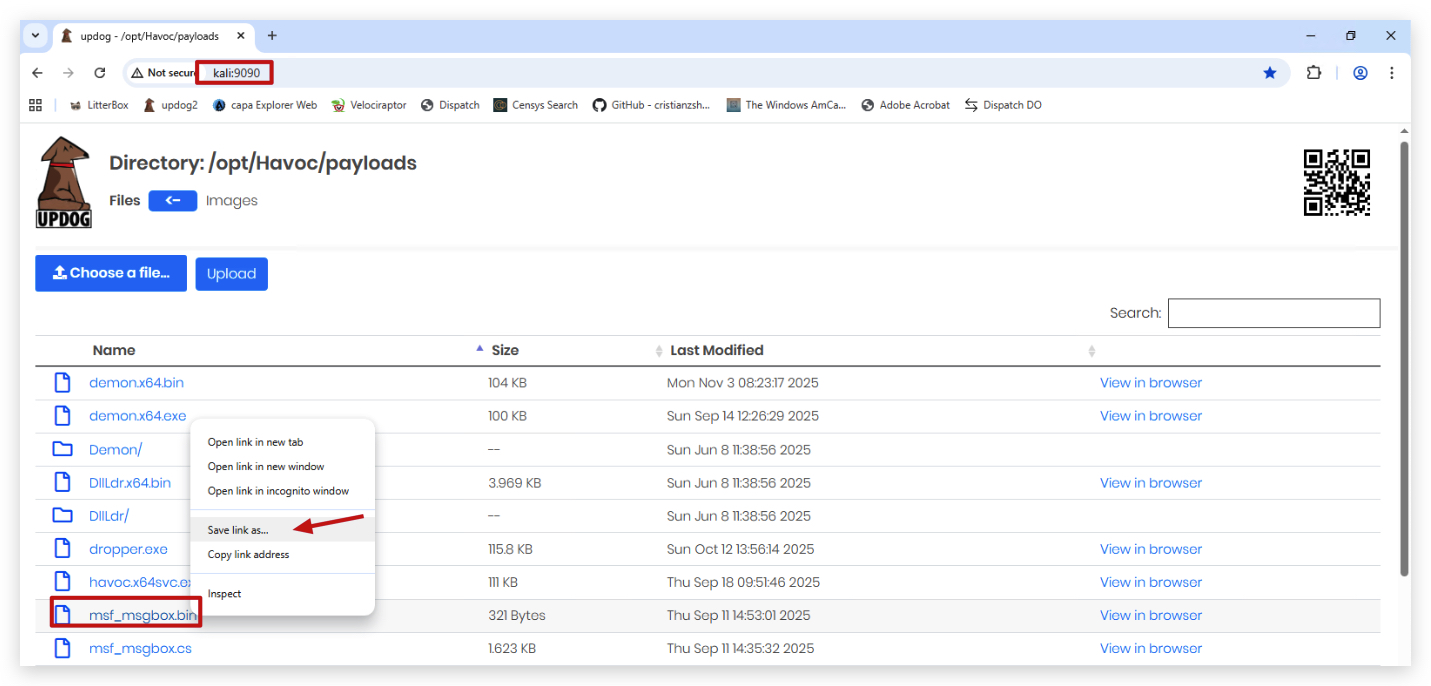Open the Dispatch DO bookmark
This screenshot has width=1431, height=686.
coord(1003,105)
